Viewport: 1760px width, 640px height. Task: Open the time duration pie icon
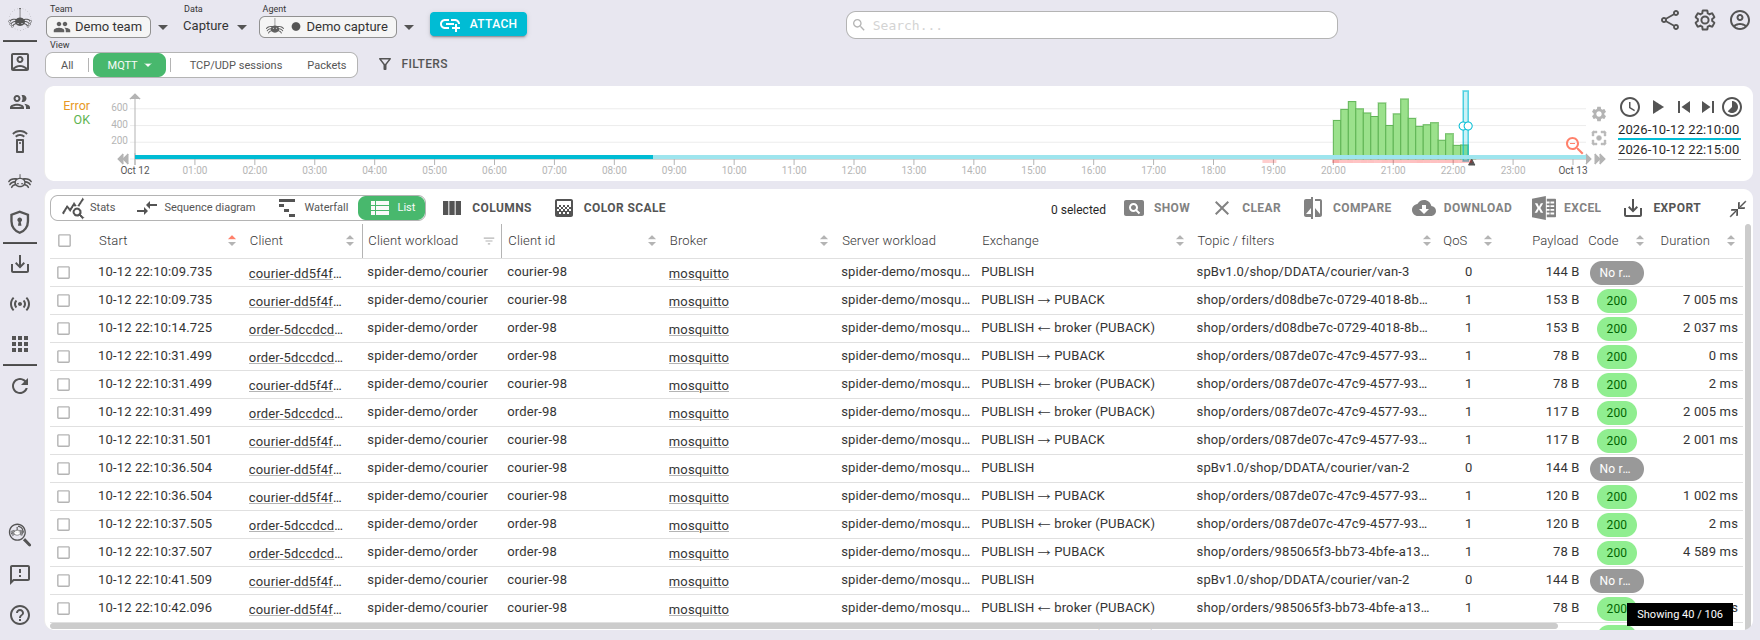pyautogui.click(x=1733, y=107)
